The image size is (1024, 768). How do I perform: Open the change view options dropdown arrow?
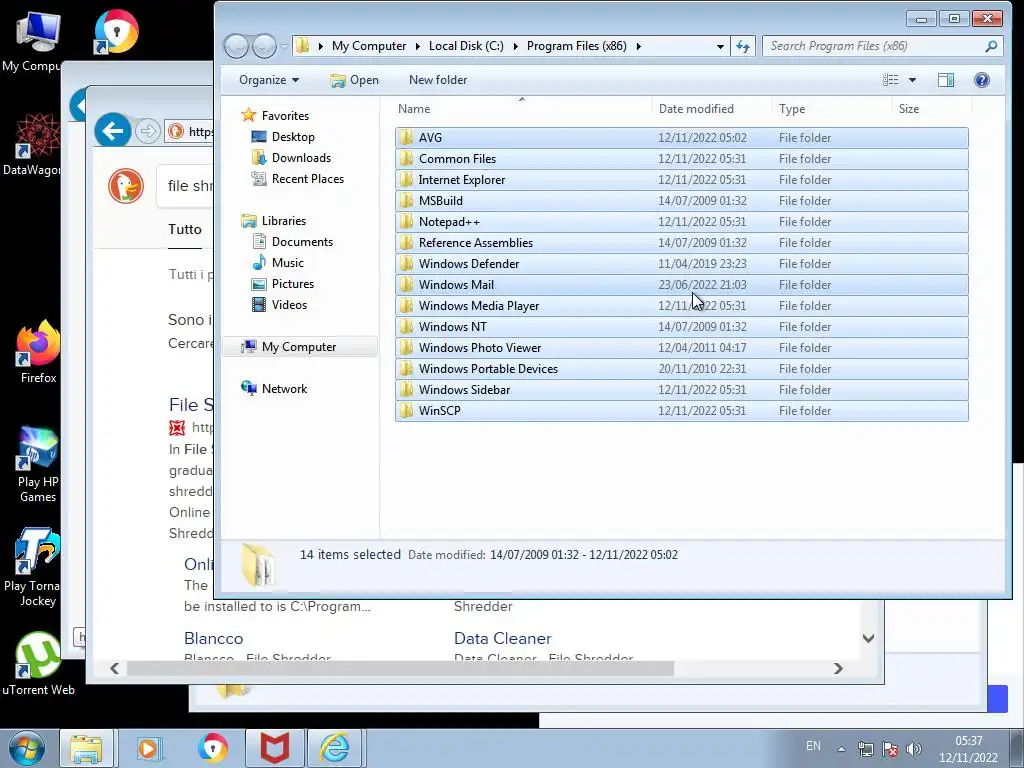coord(912,80)
